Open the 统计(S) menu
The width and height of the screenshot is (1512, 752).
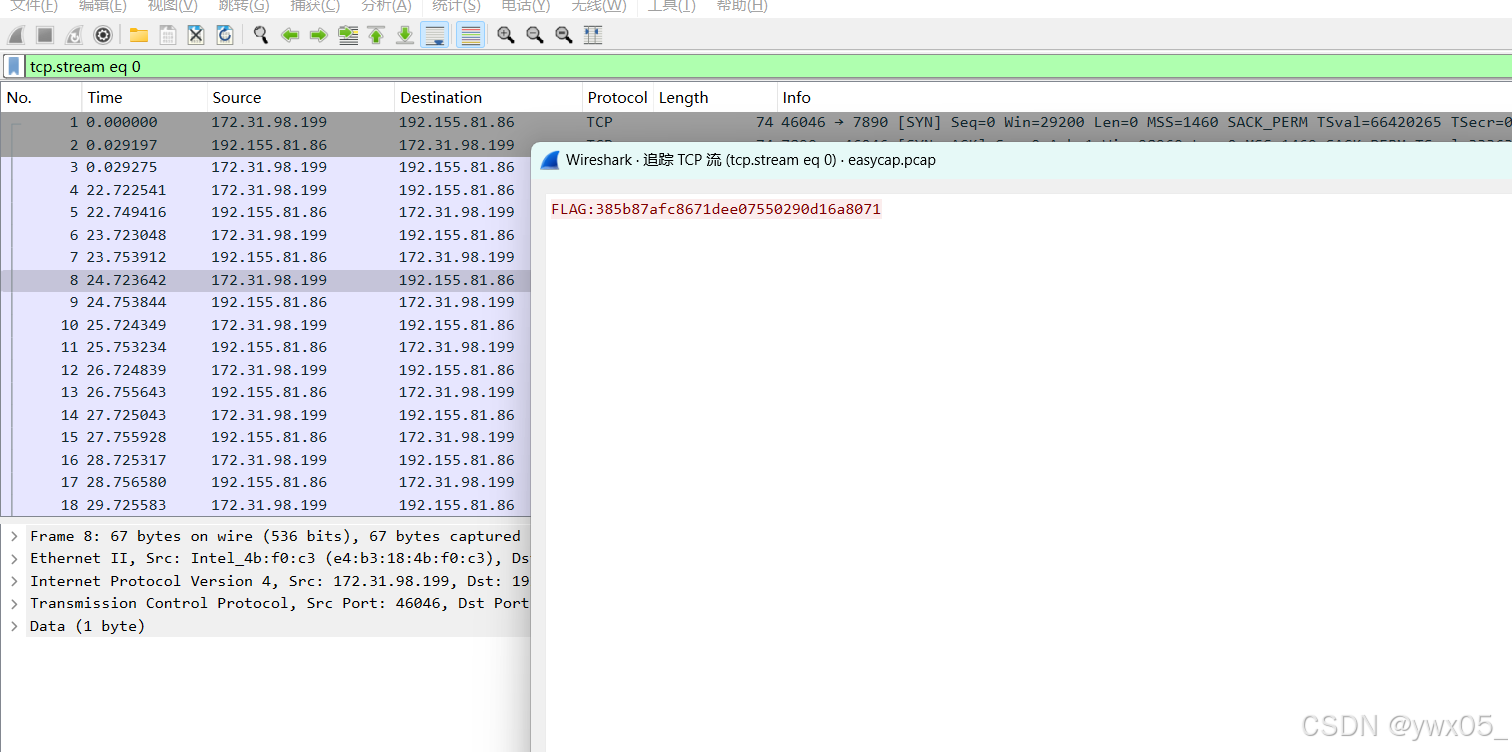coord(455,7)
